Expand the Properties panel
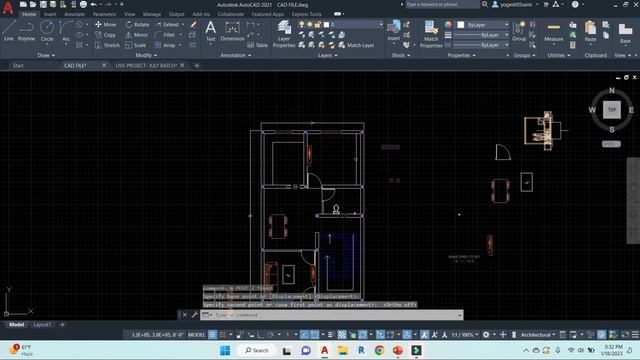The height and width of the screenshot is (360, 640). click(462, 55)
